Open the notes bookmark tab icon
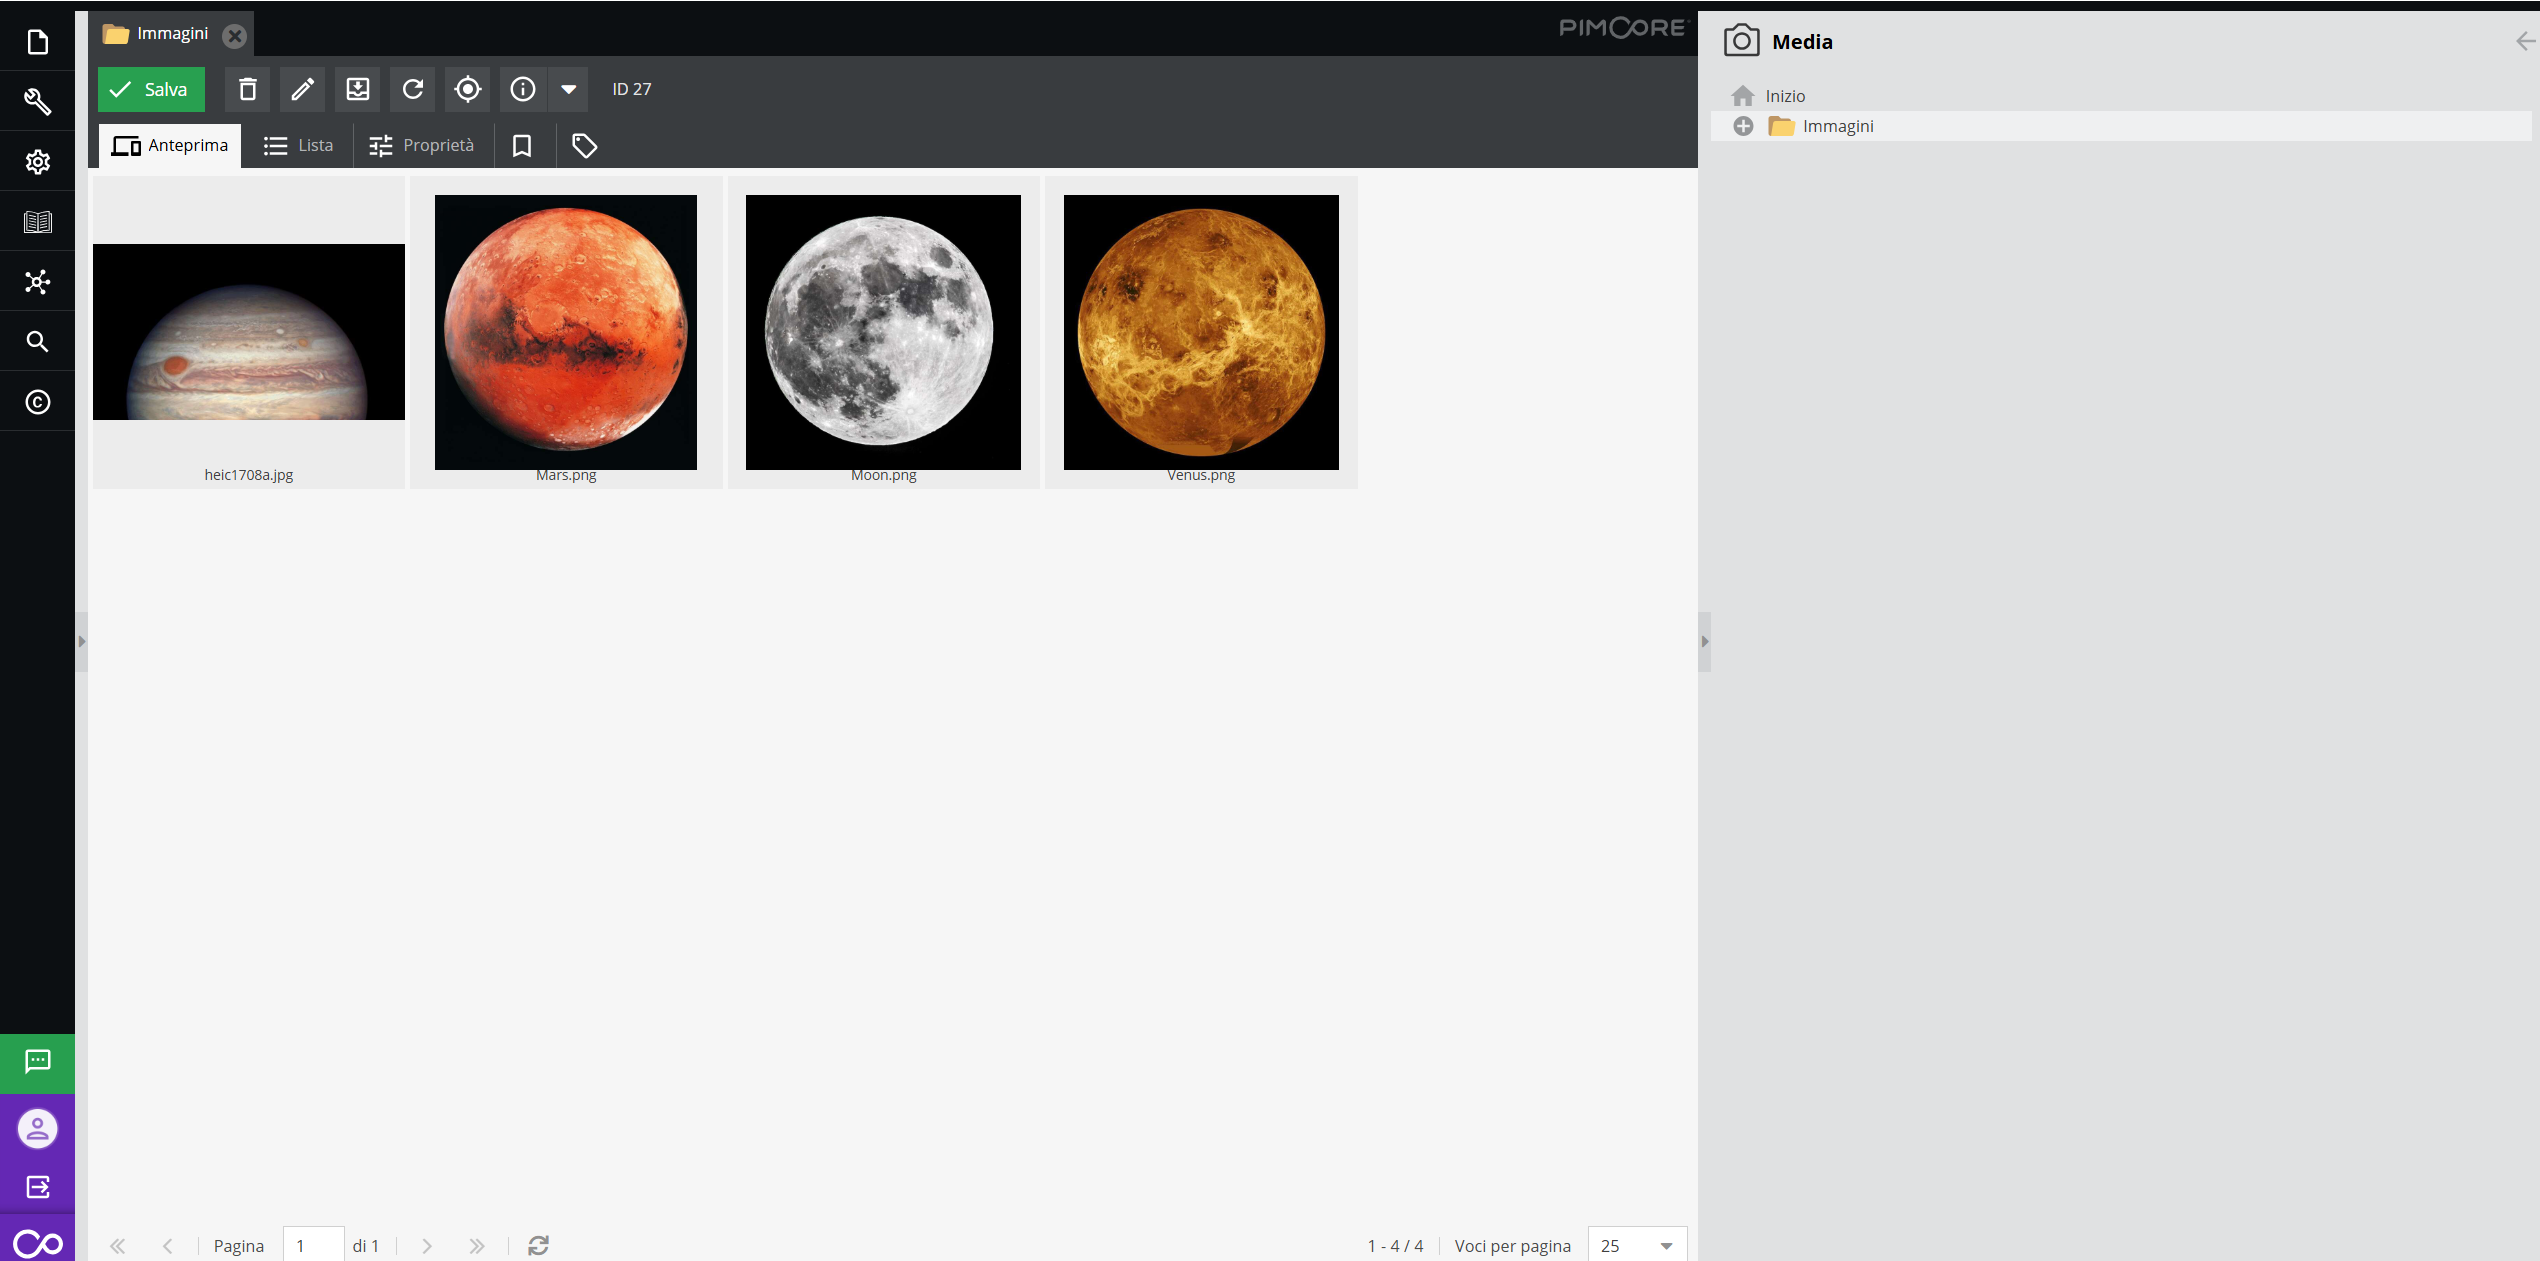The image size is (2540, 1261). point(521,146)
